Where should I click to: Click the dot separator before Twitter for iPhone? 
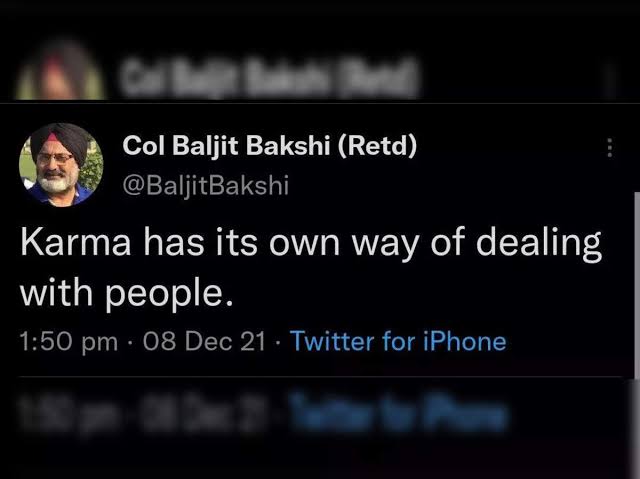tap(279, 341)
